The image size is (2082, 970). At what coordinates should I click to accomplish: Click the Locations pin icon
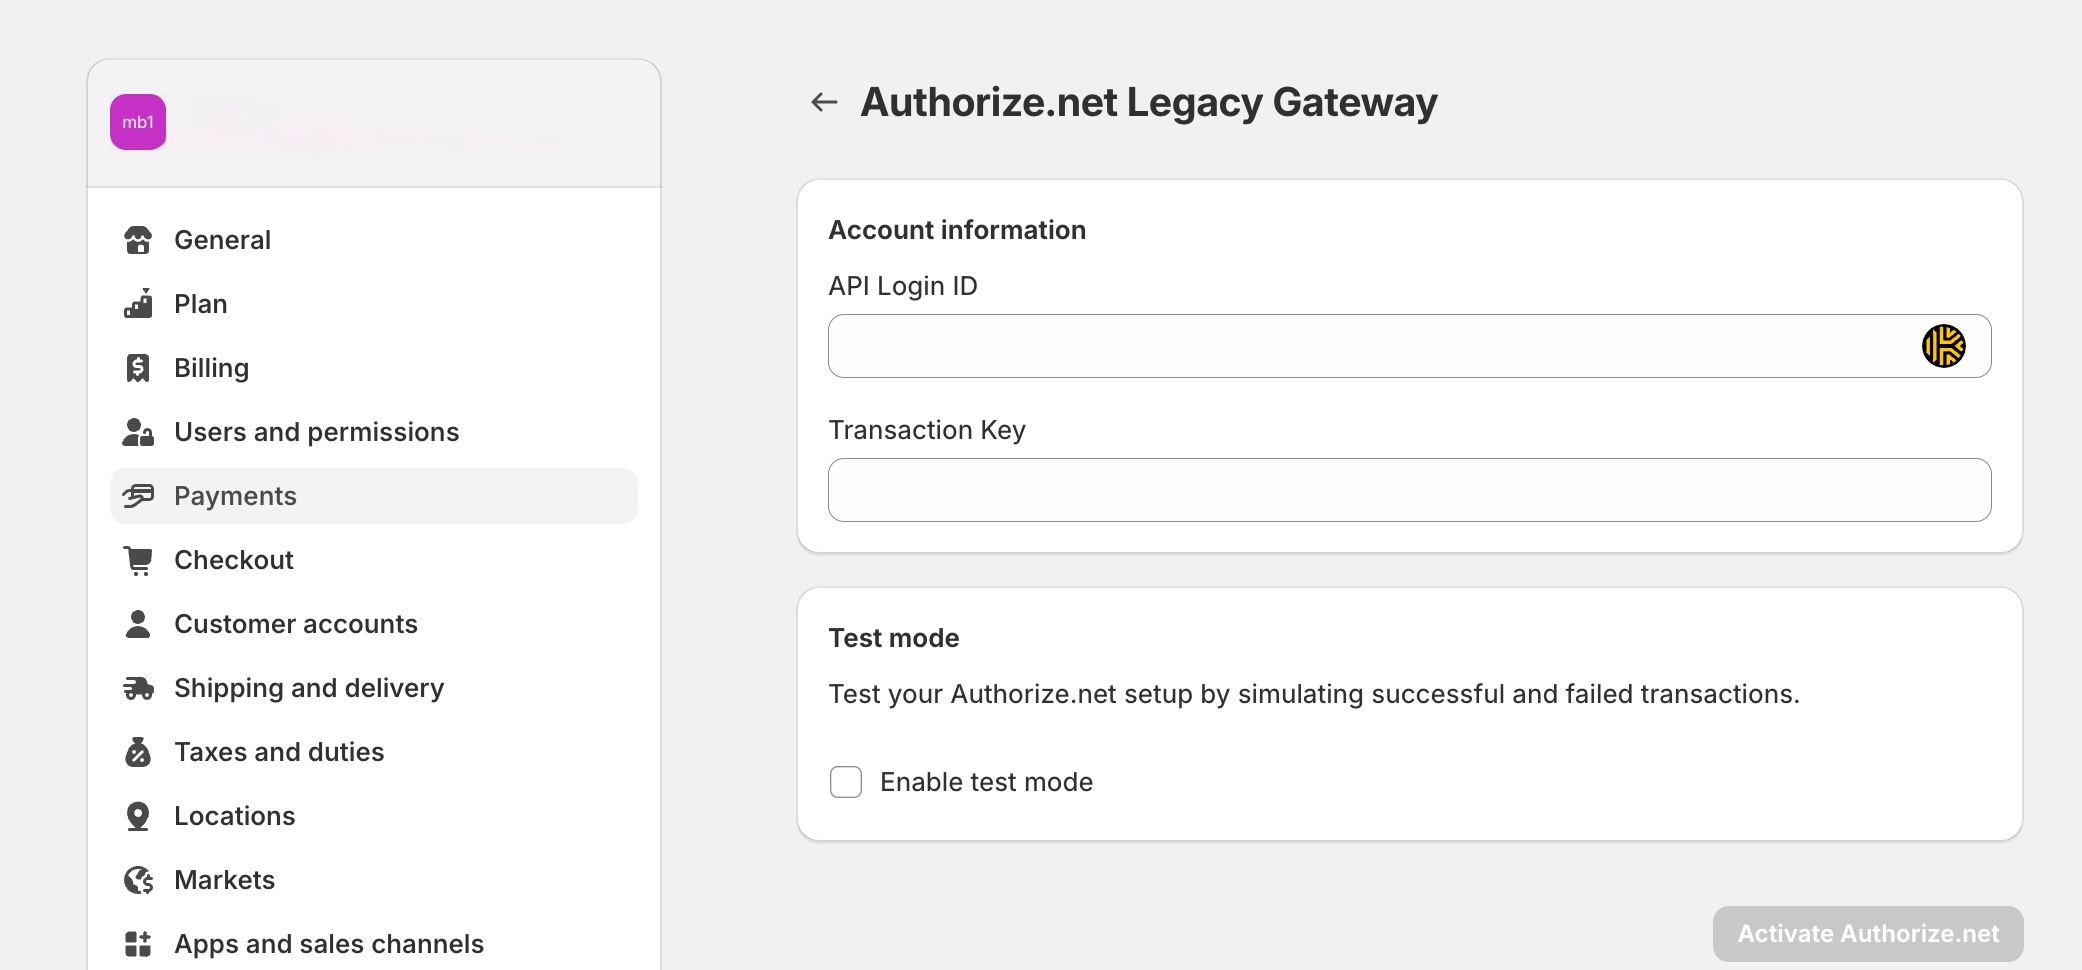coord(138,816)
